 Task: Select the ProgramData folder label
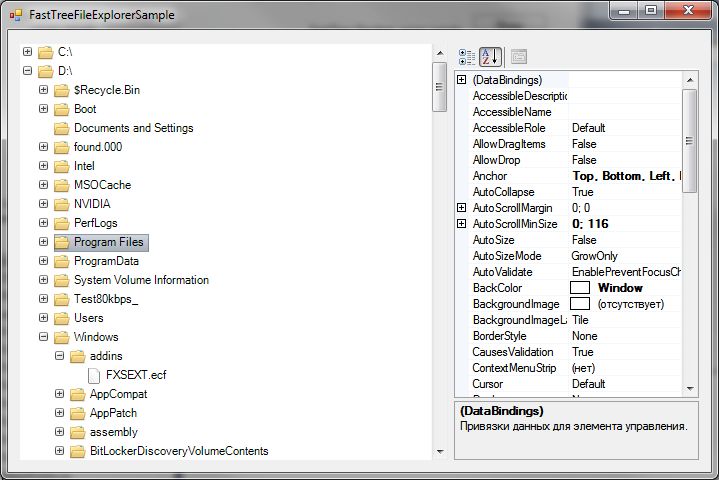tap(106, 261)
